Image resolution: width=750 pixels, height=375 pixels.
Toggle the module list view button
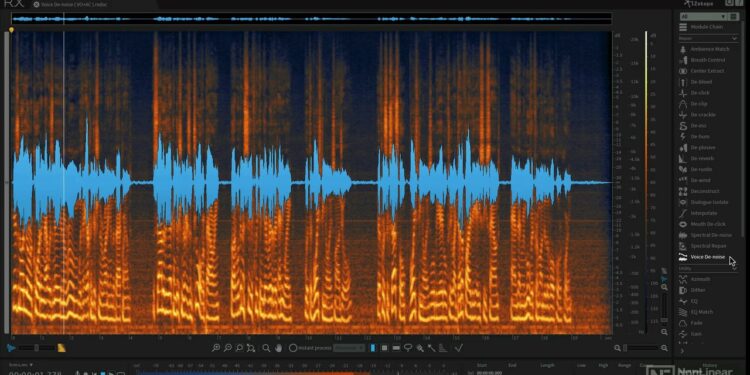733,16
